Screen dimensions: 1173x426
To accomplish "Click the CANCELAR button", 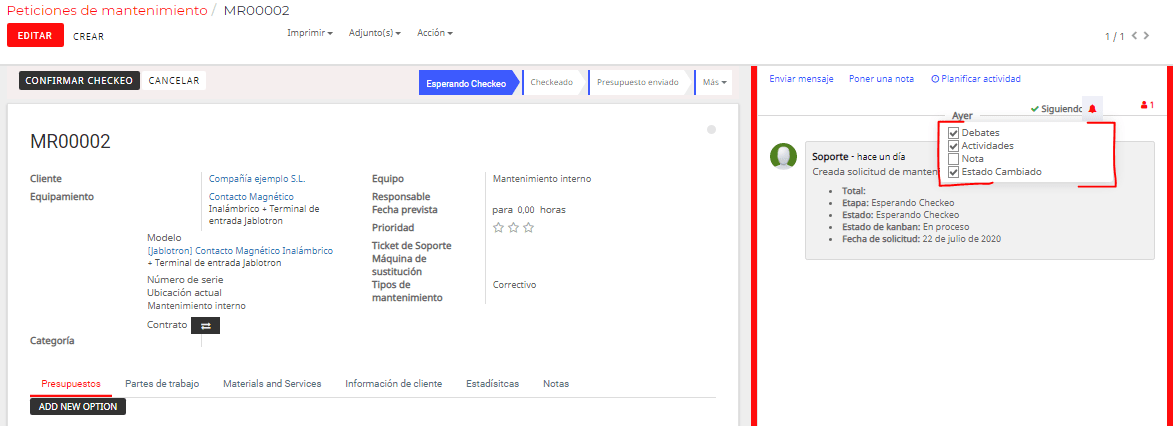I will pos(174,81).
